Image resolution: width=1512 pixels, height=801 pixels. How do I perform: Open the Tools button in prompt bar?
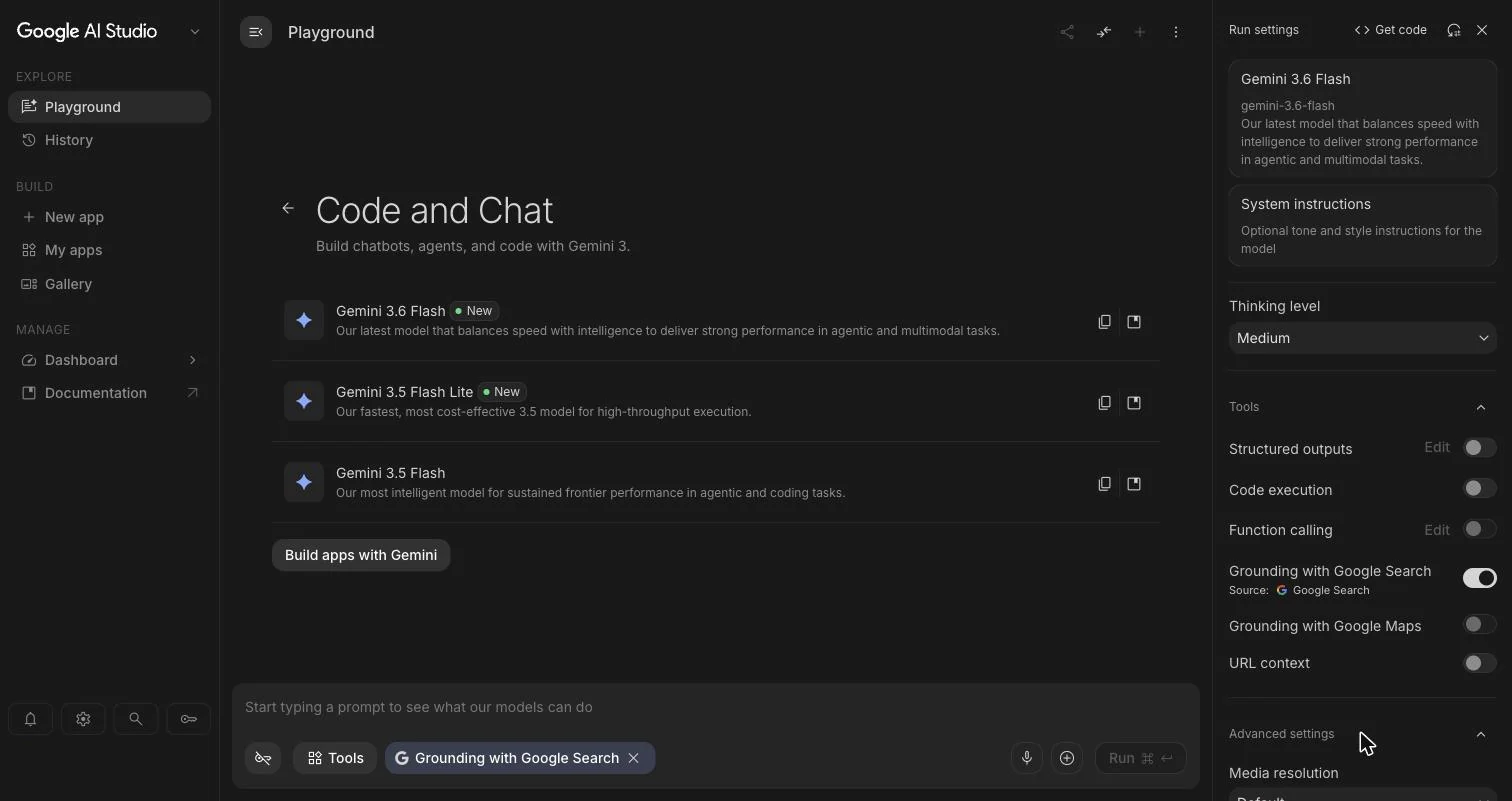335,758
